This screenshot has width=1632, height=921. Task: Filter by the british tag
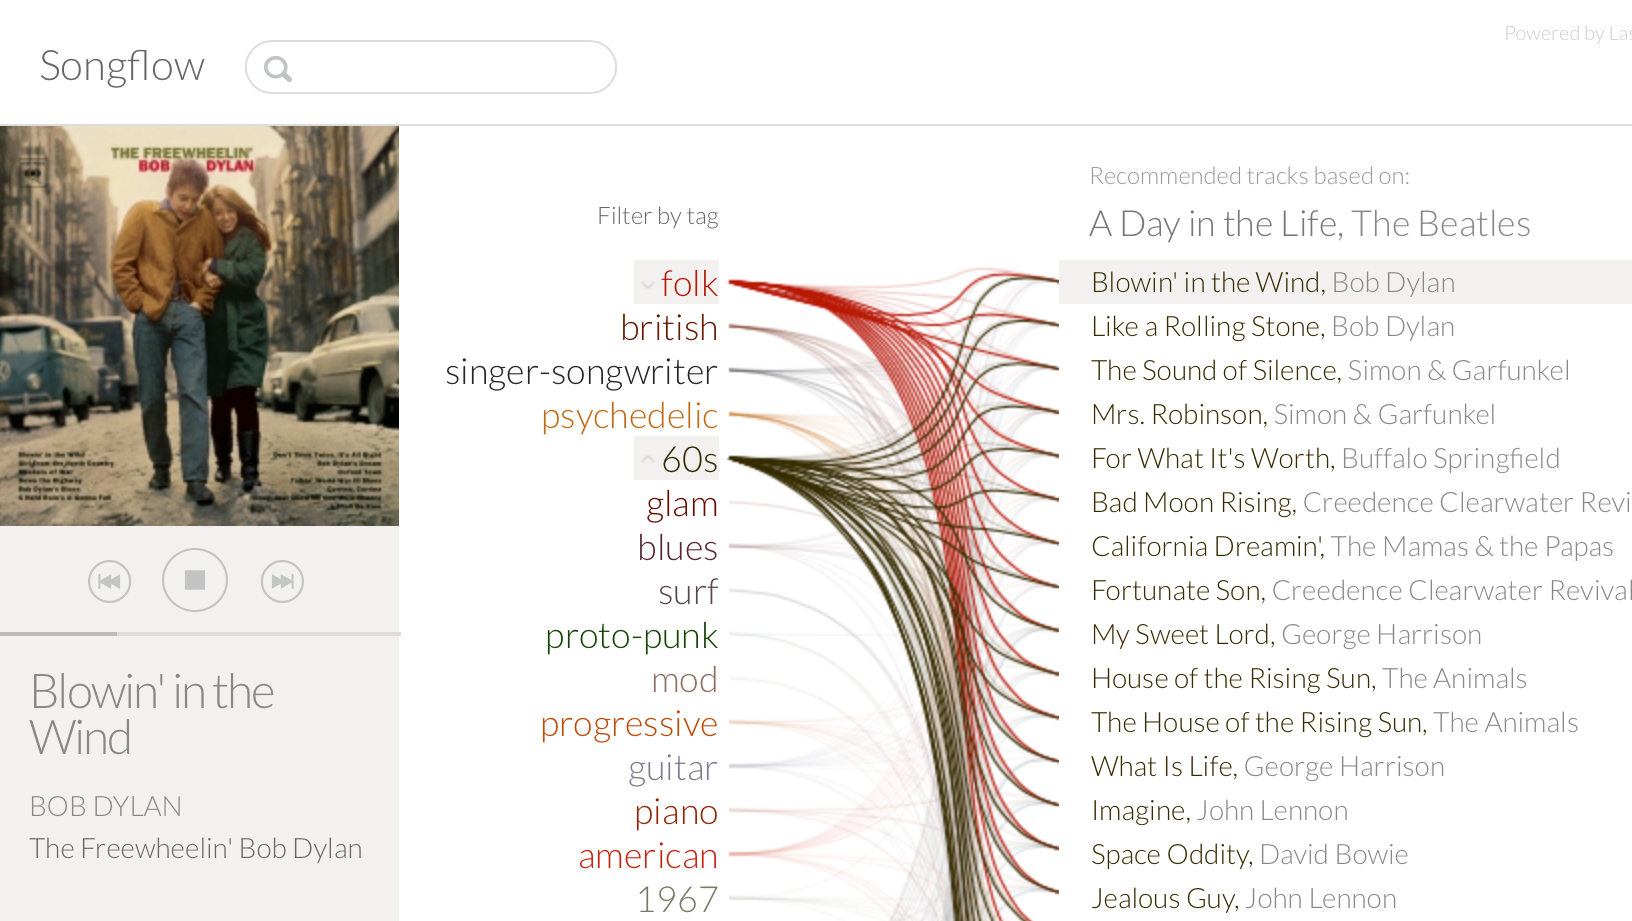tap(668, 328)
